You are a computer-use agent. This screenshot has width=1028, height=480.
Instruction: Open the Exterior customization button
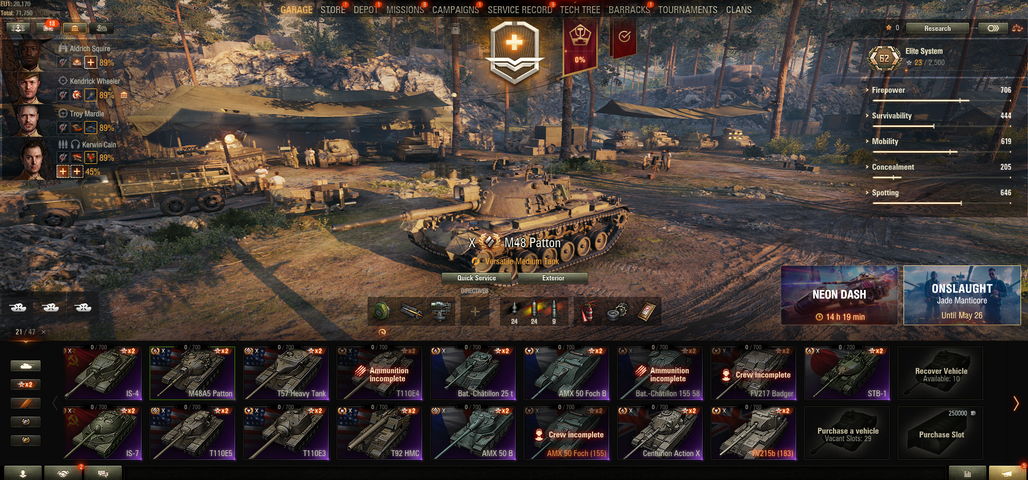tap(553, 278)
